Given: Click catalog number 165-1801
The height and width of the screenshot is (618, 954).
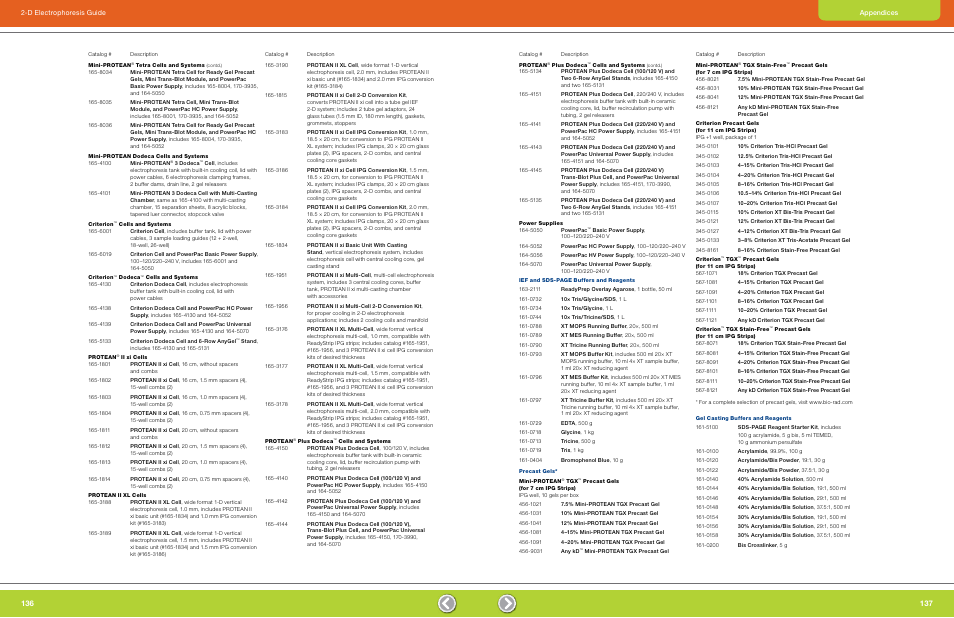Looking at the screenshot, I should click(x=100, y=364).
